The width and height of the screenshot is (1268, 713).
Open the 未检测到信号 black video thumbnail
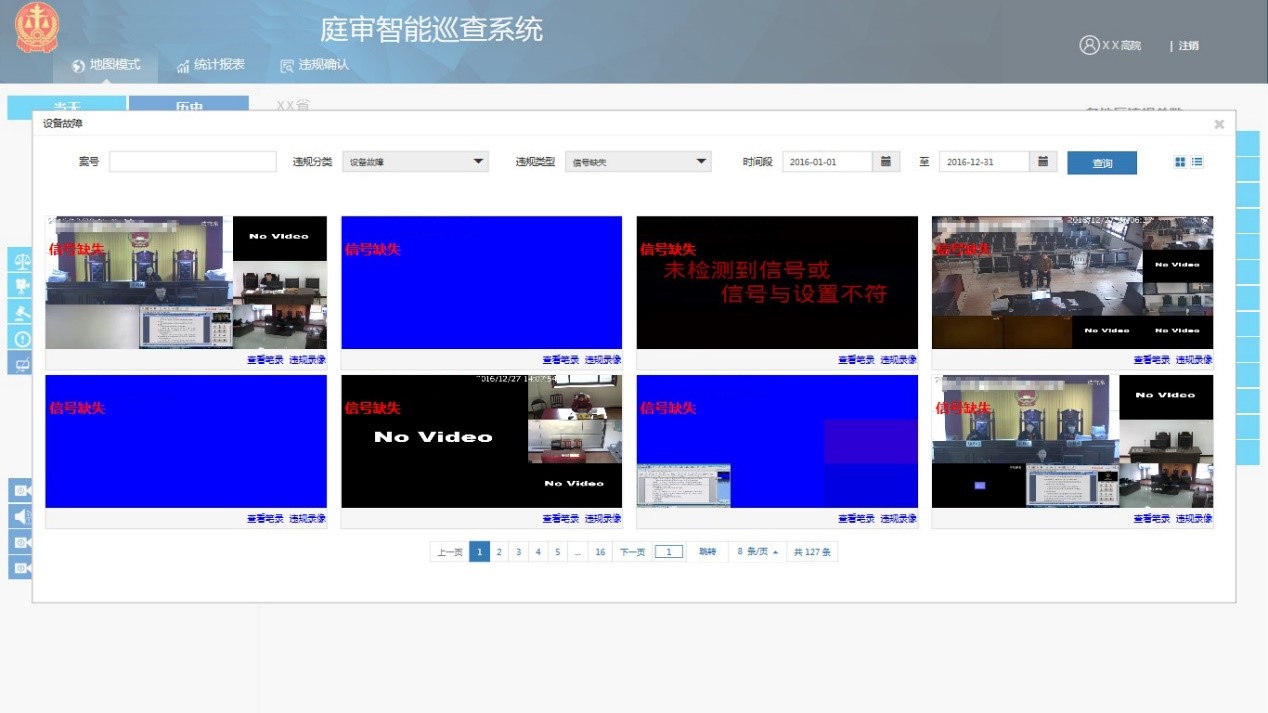[776, 282]
